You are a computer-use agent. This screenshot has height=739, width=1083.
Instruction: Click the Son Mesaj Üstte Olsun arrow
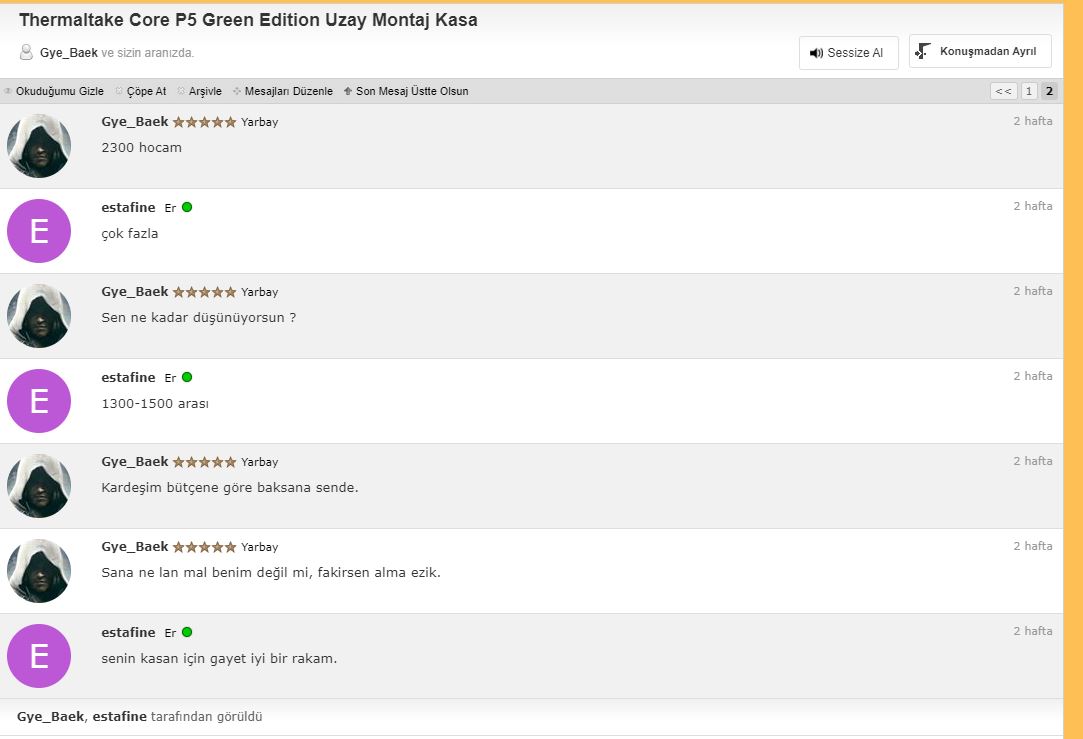(347, 91)
